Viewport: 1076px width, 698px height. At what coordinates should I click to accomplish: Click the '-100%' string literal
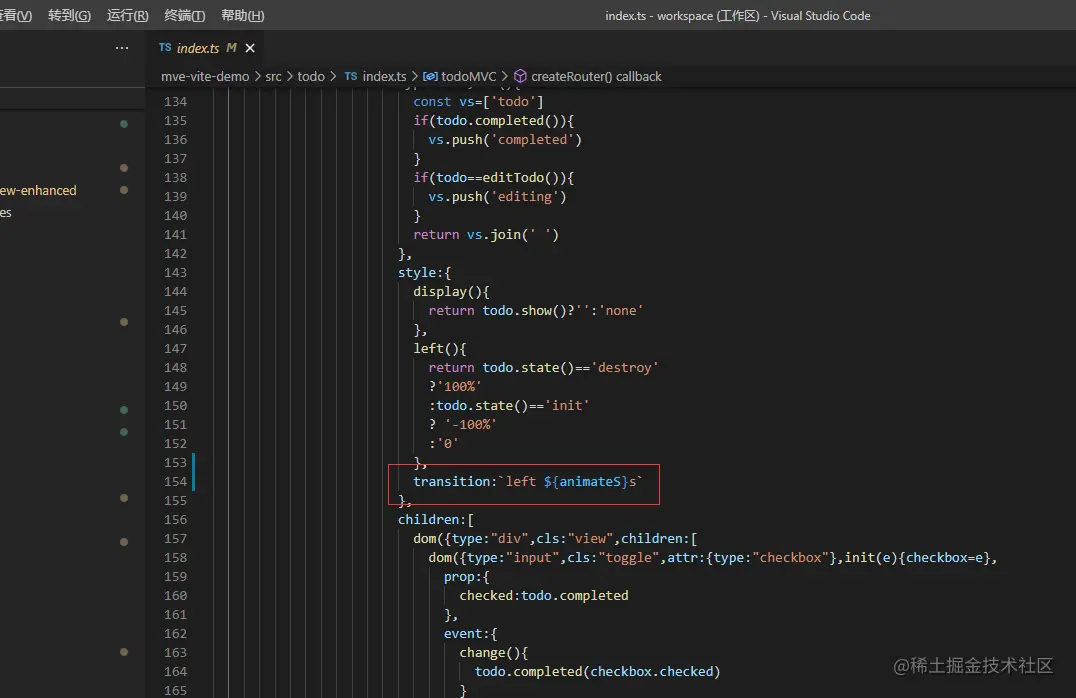click(470, 425)
